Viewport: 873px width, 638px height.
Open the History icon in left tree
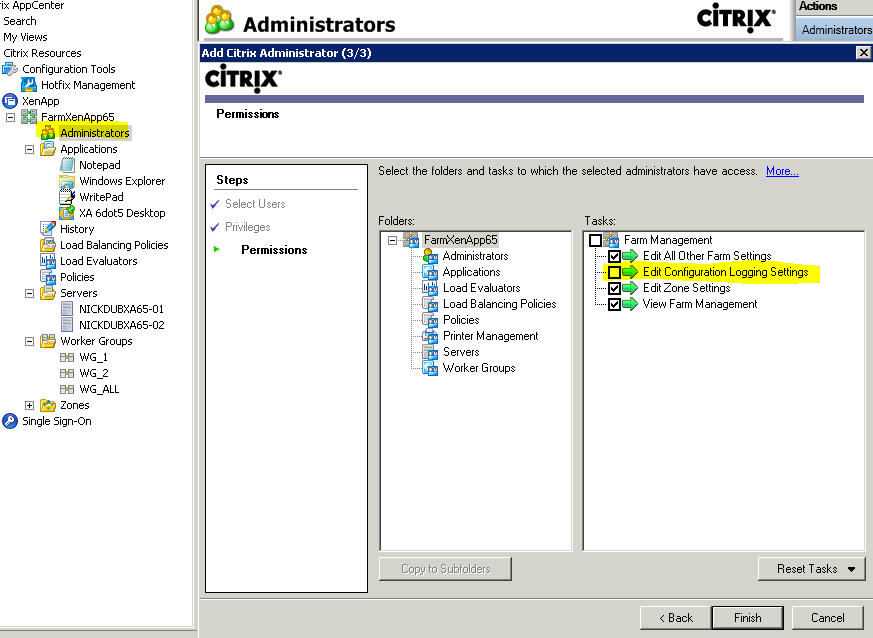(x=48, y=229)
